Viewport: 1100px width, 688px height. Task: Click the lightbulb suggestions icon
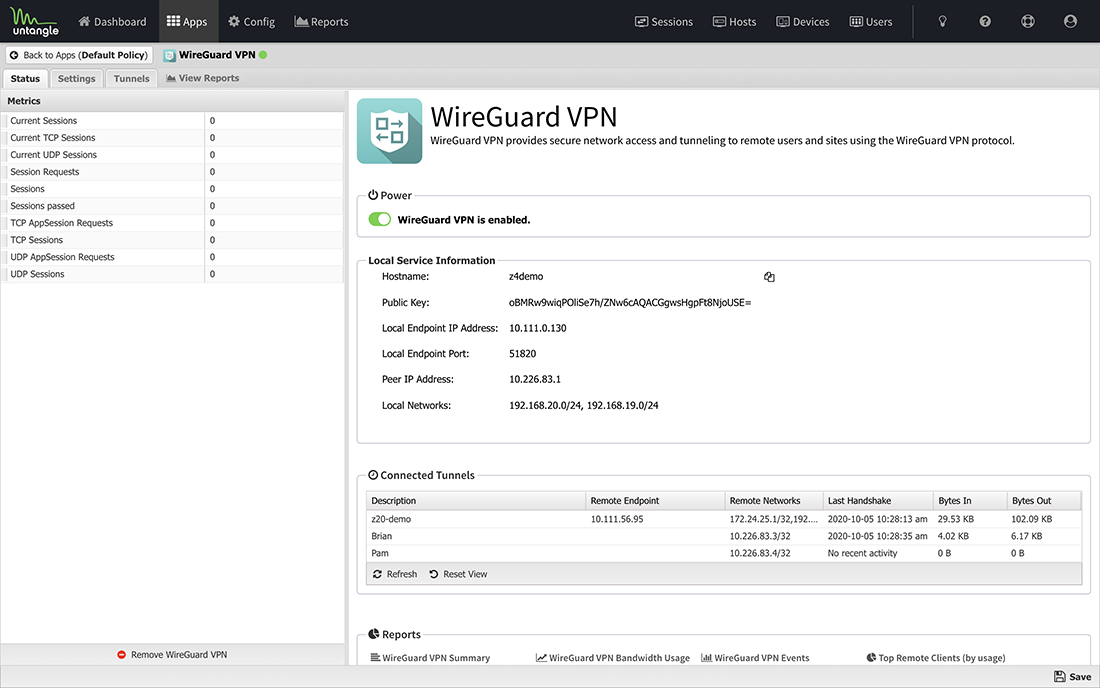[943, 22]
